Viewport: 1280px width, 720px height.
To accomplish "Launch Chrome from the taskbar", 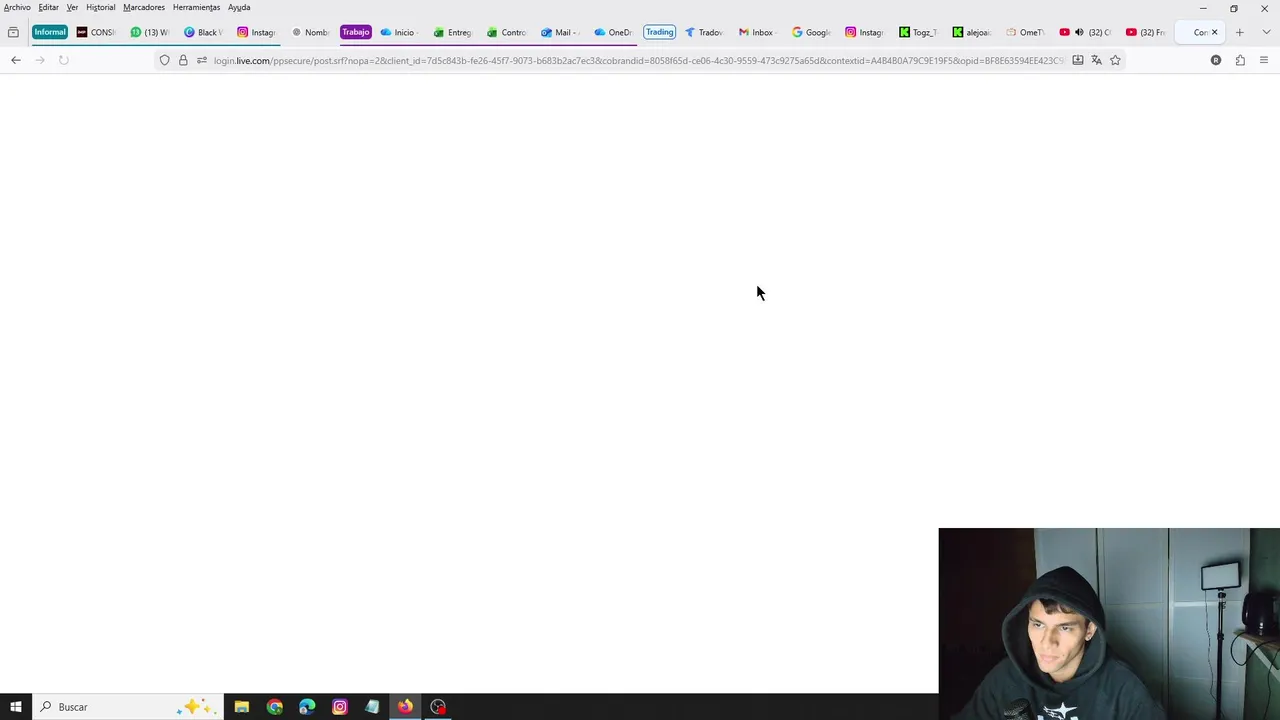I will point(274,707).
